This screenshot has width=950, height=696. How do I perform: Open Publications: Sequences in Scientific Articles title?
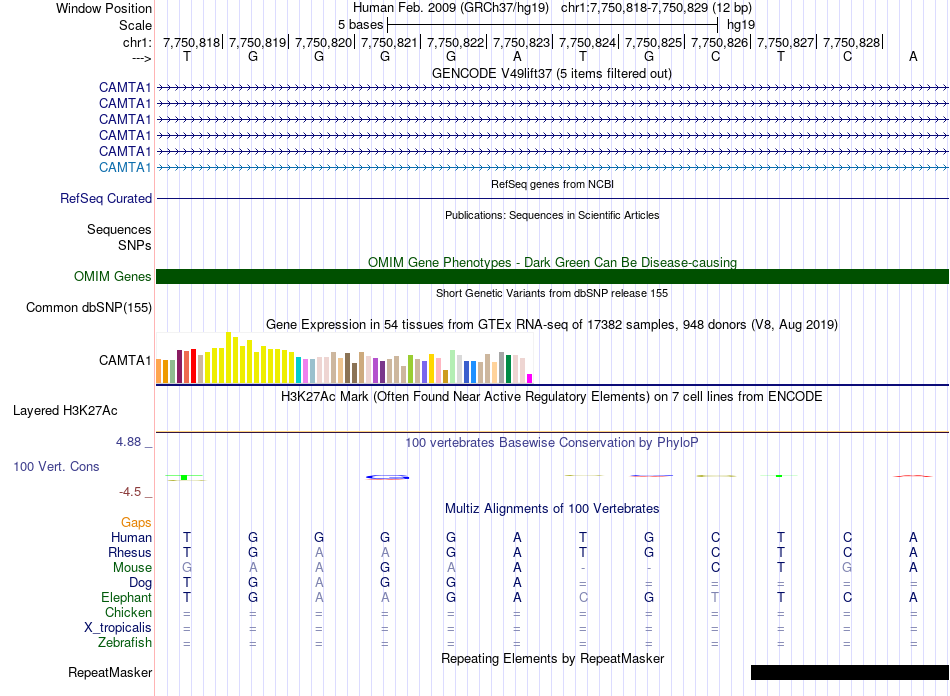tap(552, 215)
